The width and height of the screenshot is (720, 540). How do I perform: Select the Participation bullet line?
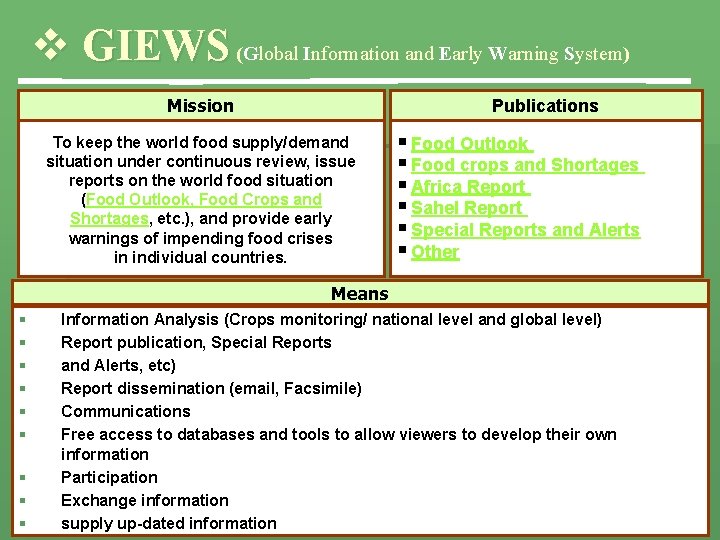pos(109,477)
